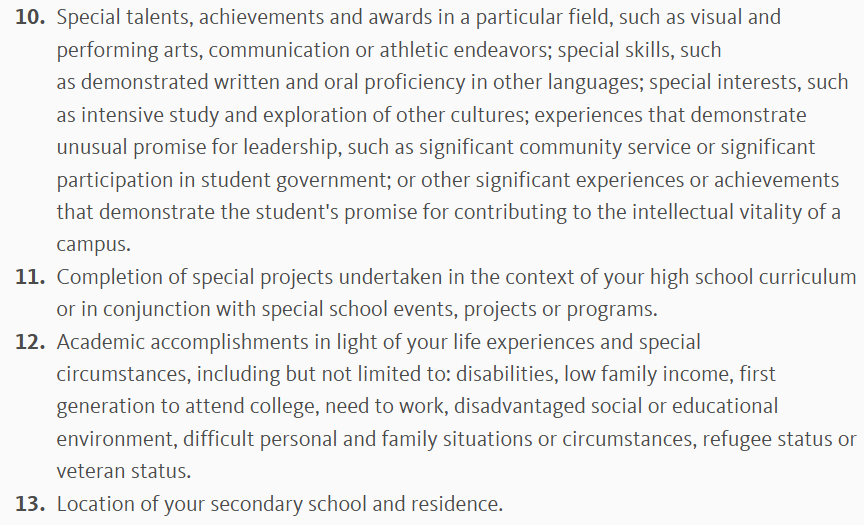The image size is (864, 525).
Task: Click the list number 13
Action: [x=31, y=504]
